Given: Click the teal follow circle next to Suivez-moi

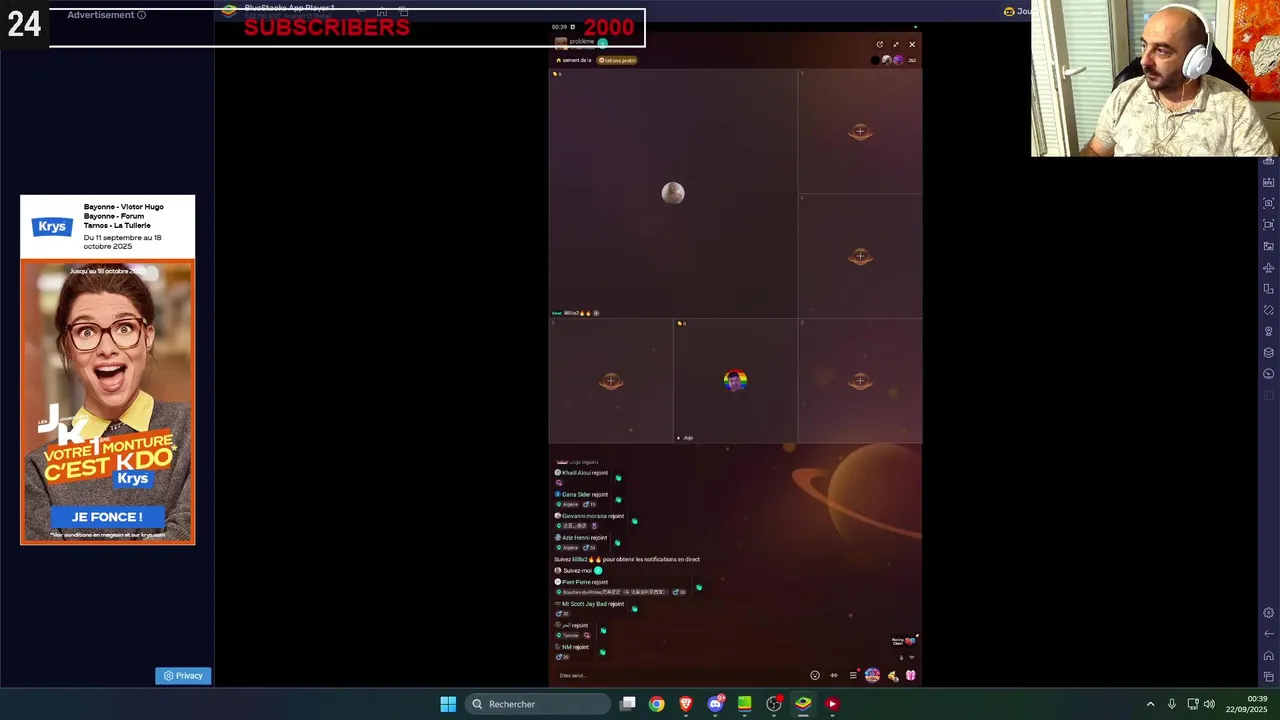Looking at the screenshot, I should (x=598, y=570).
